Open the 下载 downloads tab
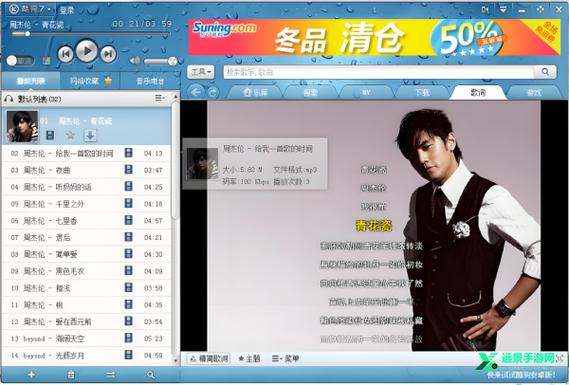The image size is (569, 385). click(422, 93)
